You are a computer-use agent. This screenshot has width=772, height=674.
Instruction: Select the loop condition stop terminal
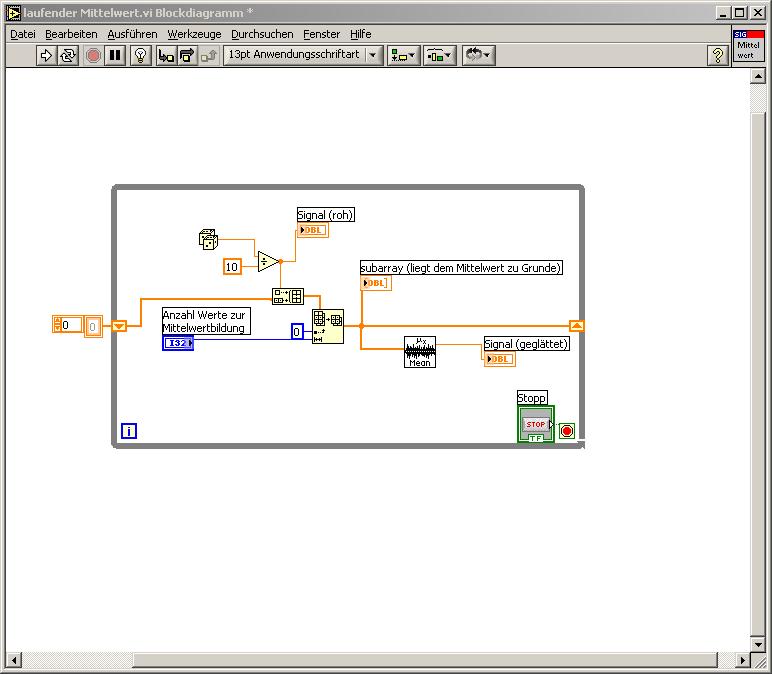click(x=567, y=431)
